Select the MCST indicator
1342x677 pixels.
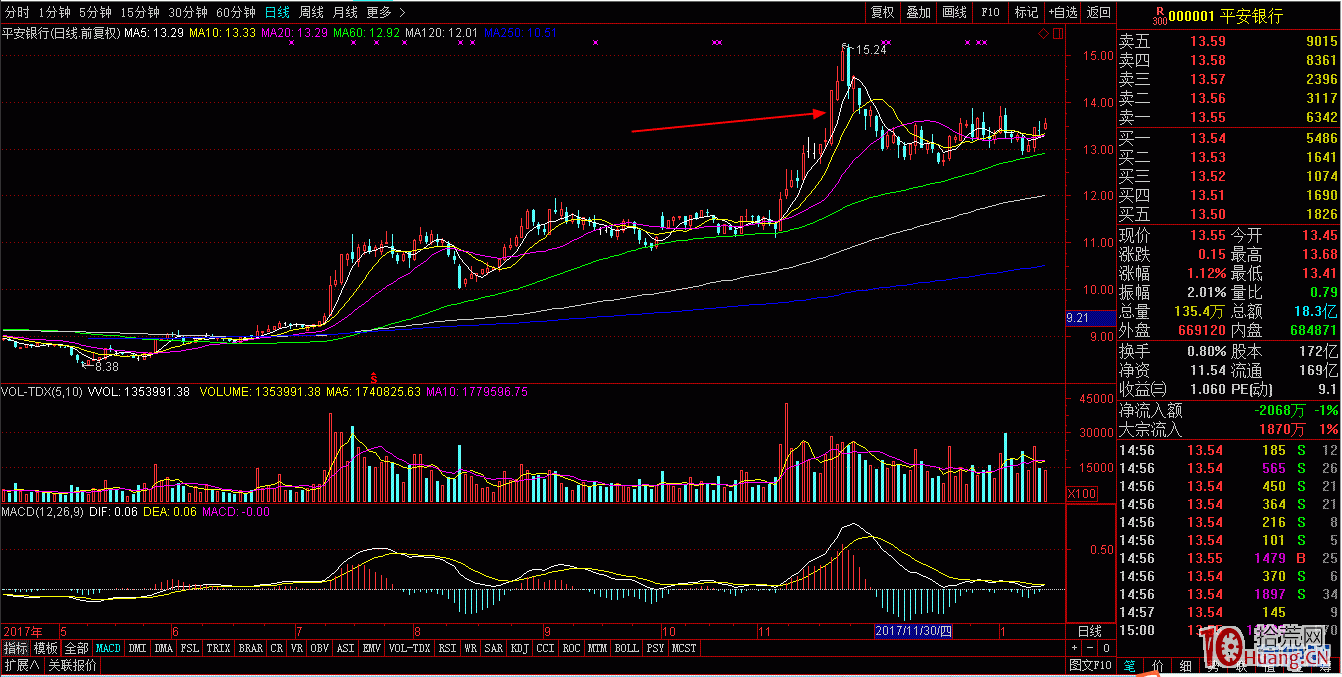point(685,648)
